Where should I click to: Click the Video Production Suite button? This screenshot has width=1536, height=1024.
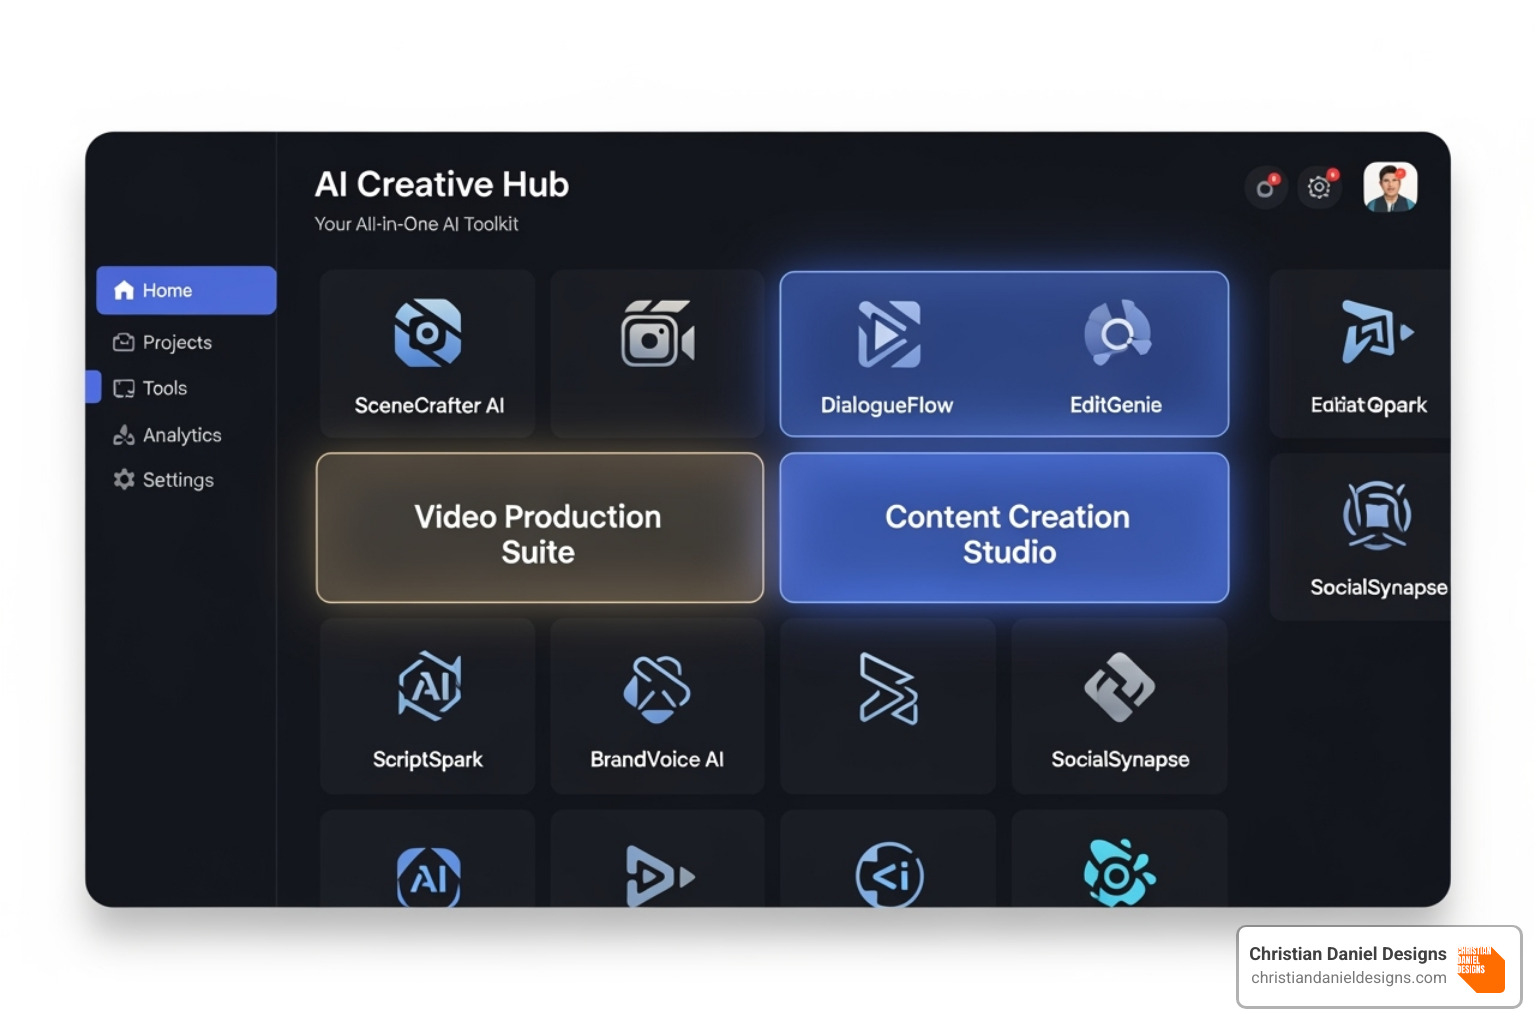tap(539, 529)
